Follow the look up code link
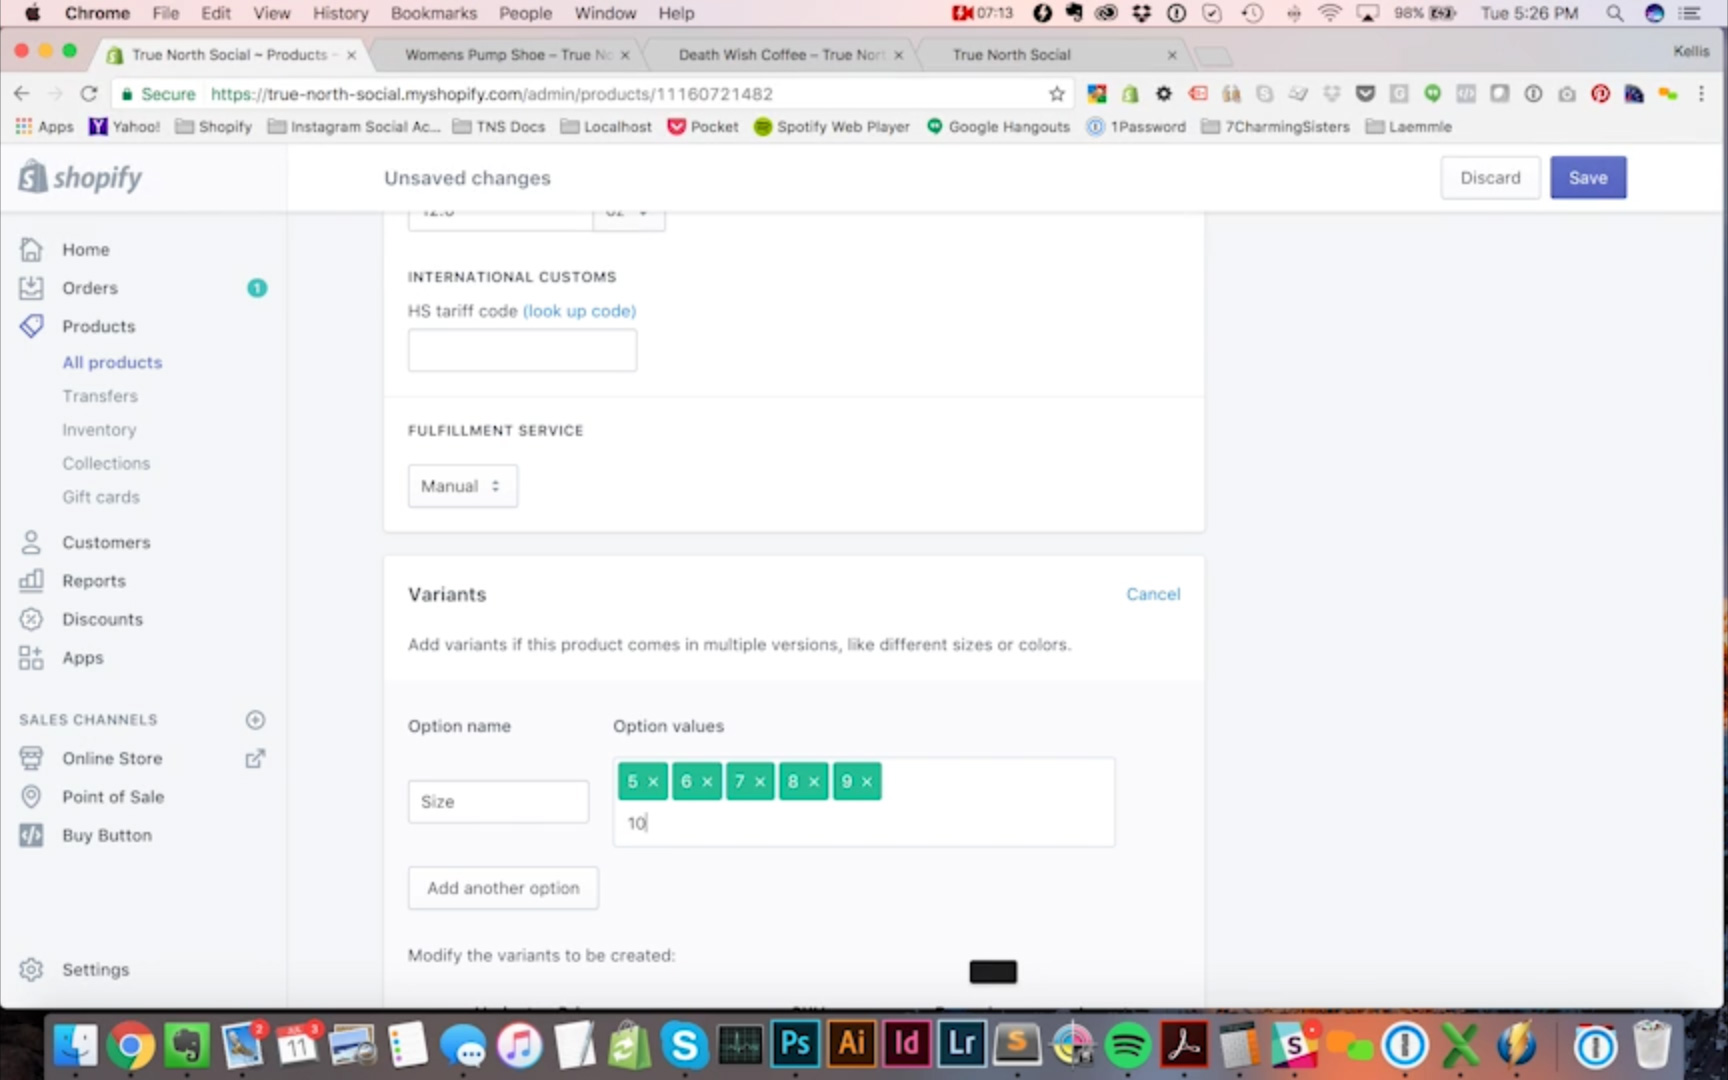This screenshot has width=1728, height=1080. pos(579,311)
